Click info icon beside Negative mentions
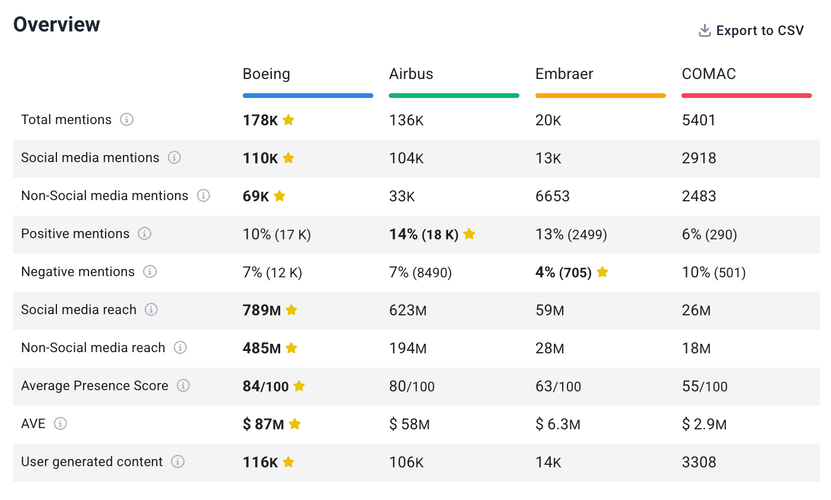Screen dimensions: 831x500 click(x=150, y=271)
